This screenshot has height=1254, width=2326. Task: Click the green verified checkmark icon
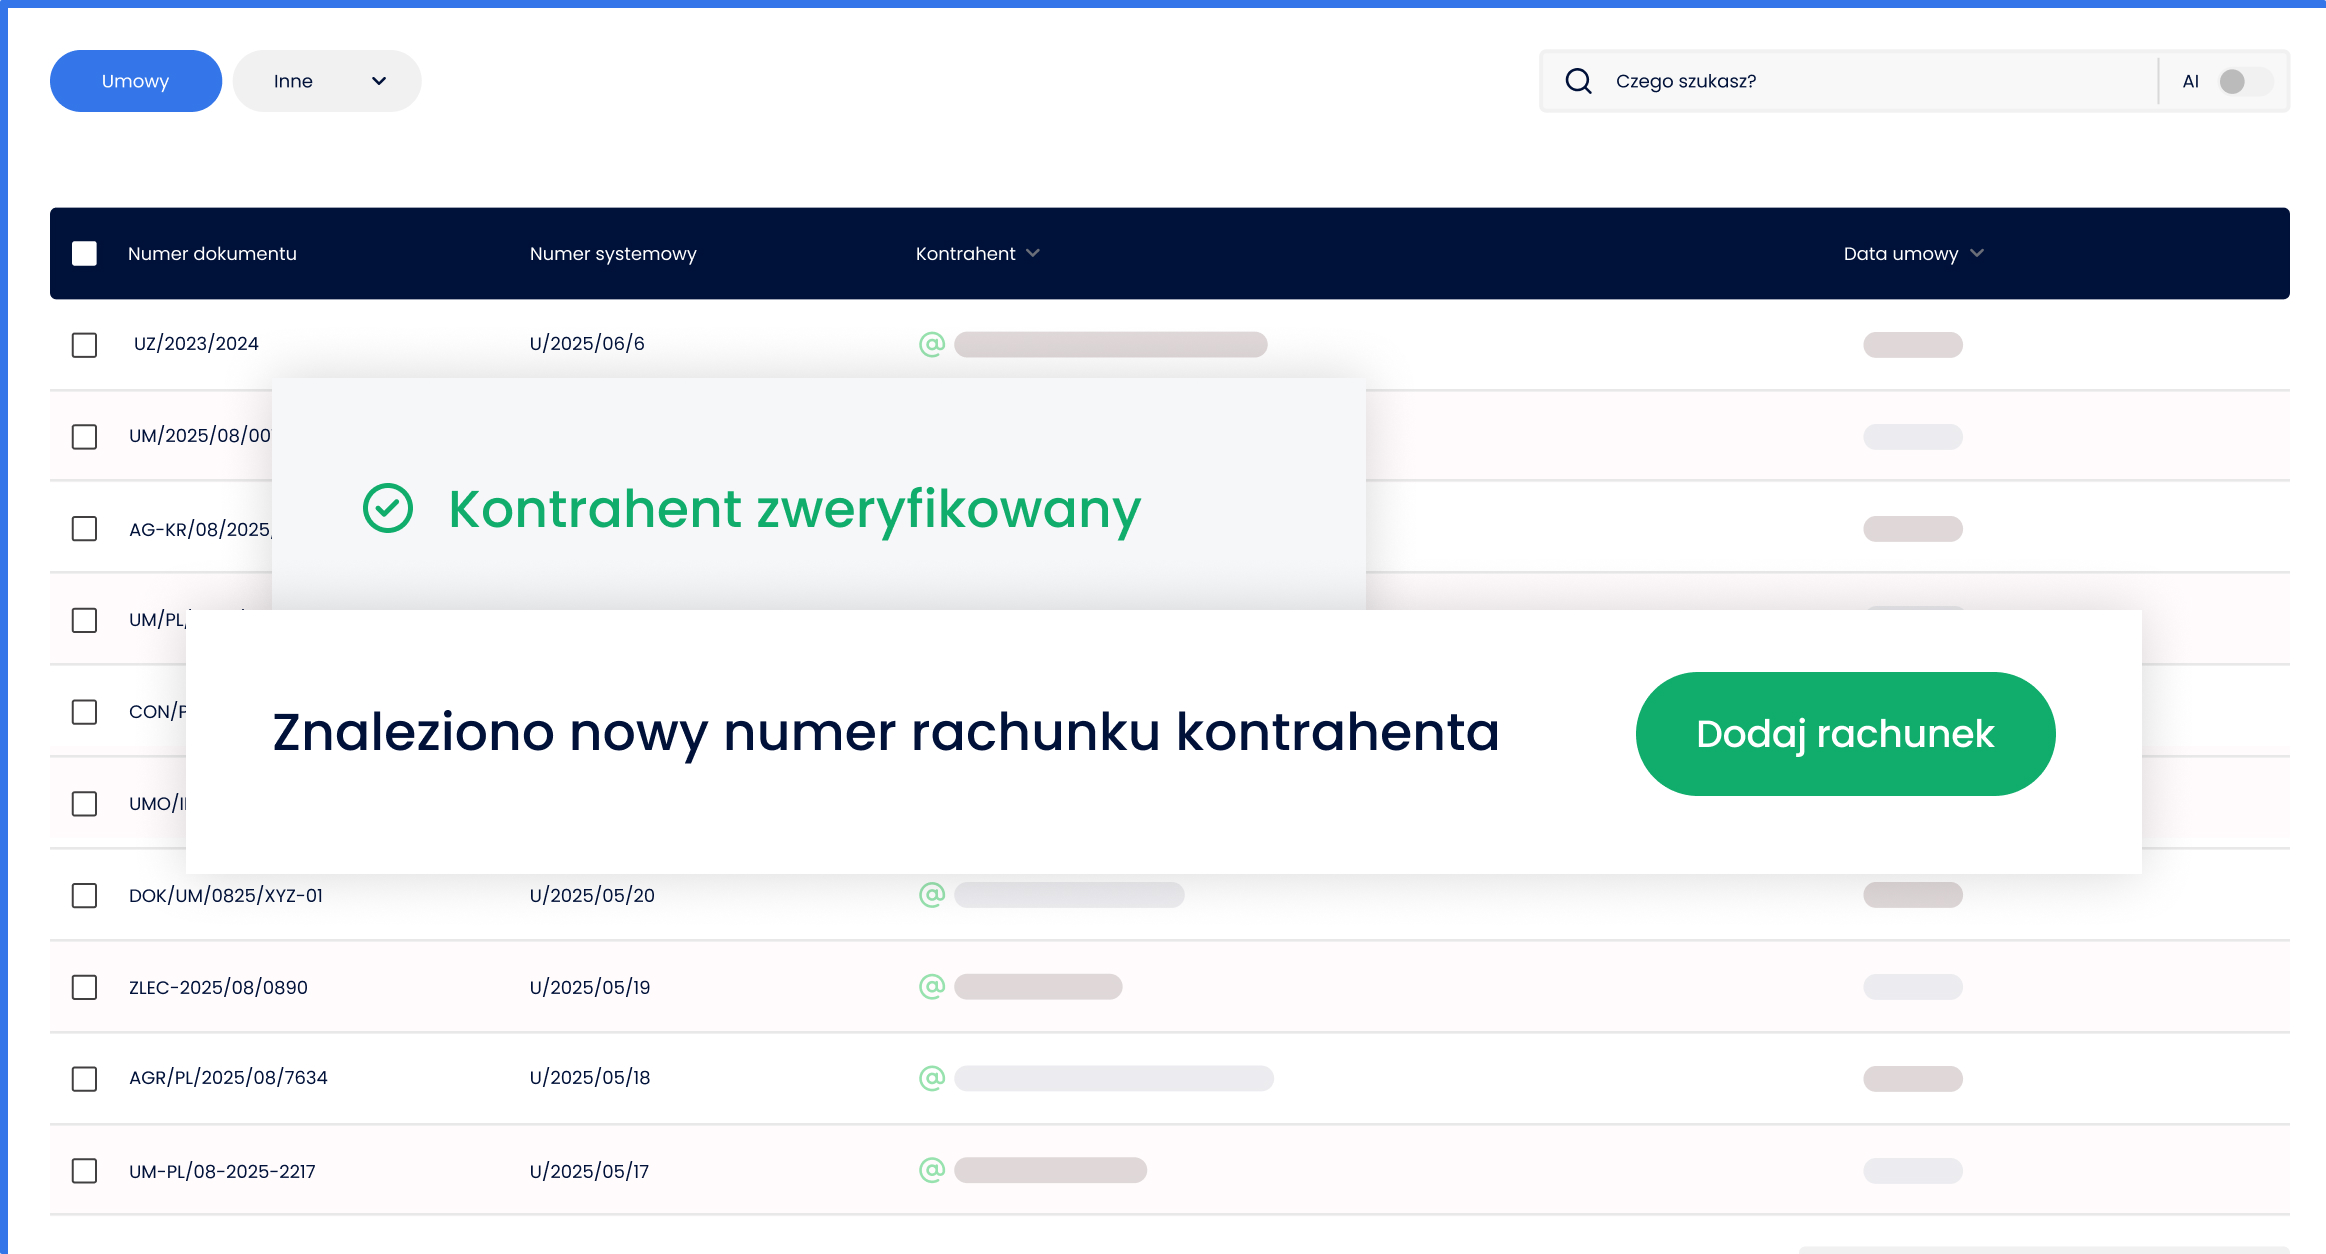click(x=388, y=508)
